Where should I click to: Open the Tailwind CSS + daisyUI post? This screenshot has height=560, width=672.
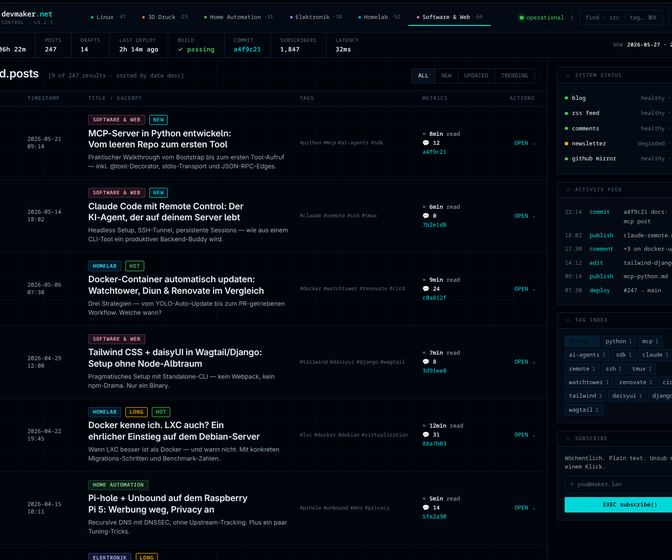[175, 358]
